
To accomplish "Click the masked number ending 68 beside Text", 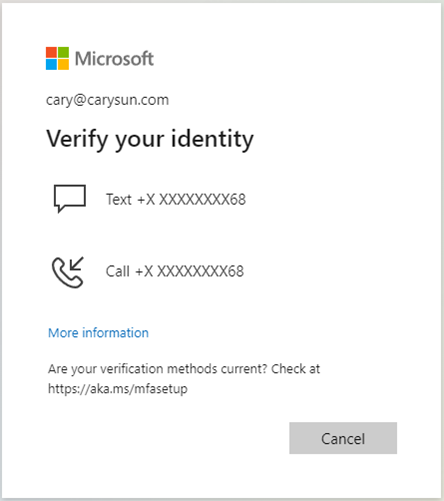I will [191, 199].
